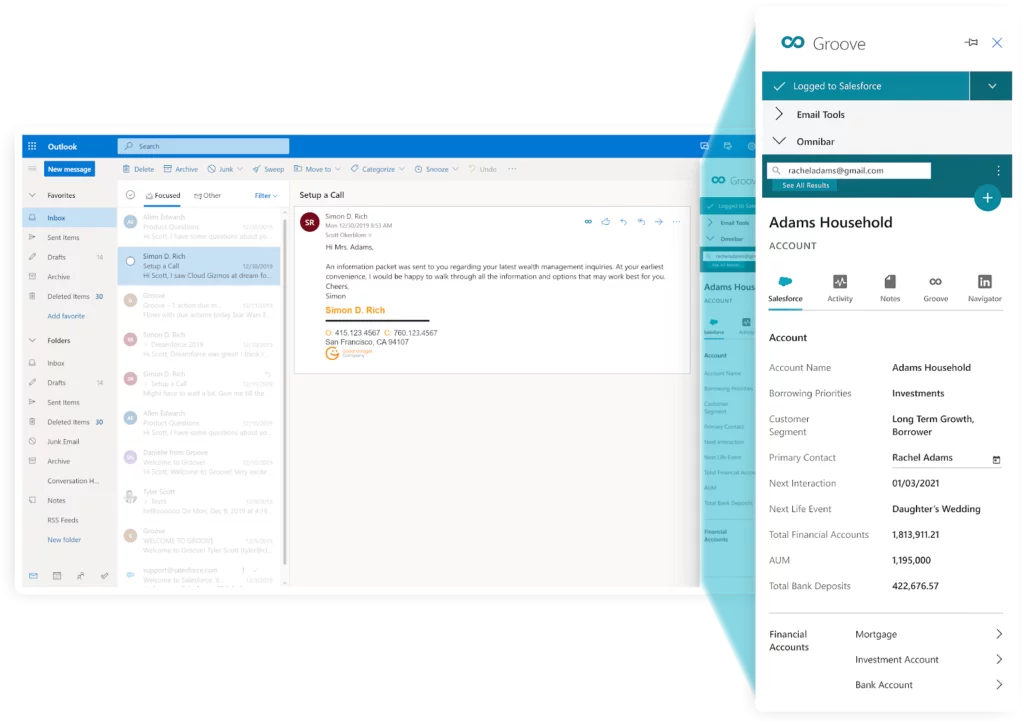Click Sweep in the toolbar
This screenshot has width=1024, height=724.
(268, 169)
